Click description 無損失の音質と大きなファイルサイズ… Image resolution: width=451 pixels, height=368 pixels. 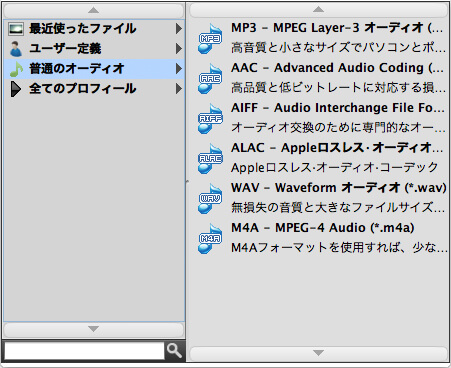[338, 208]
